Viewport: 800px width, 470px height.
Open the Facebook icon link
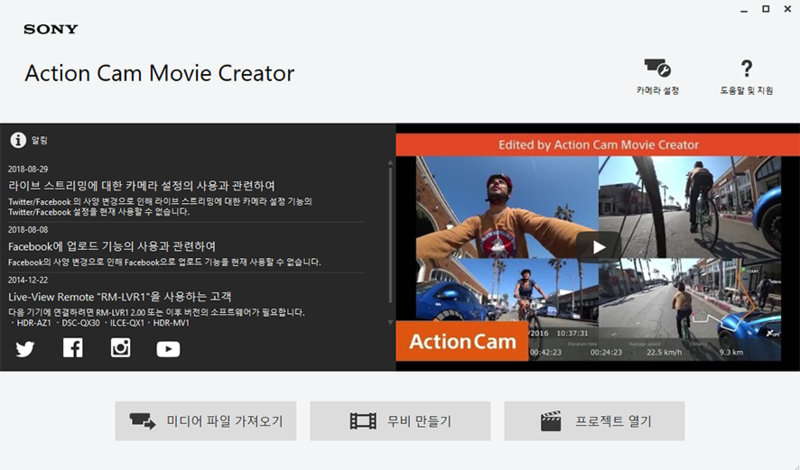(x=72, y=348)
